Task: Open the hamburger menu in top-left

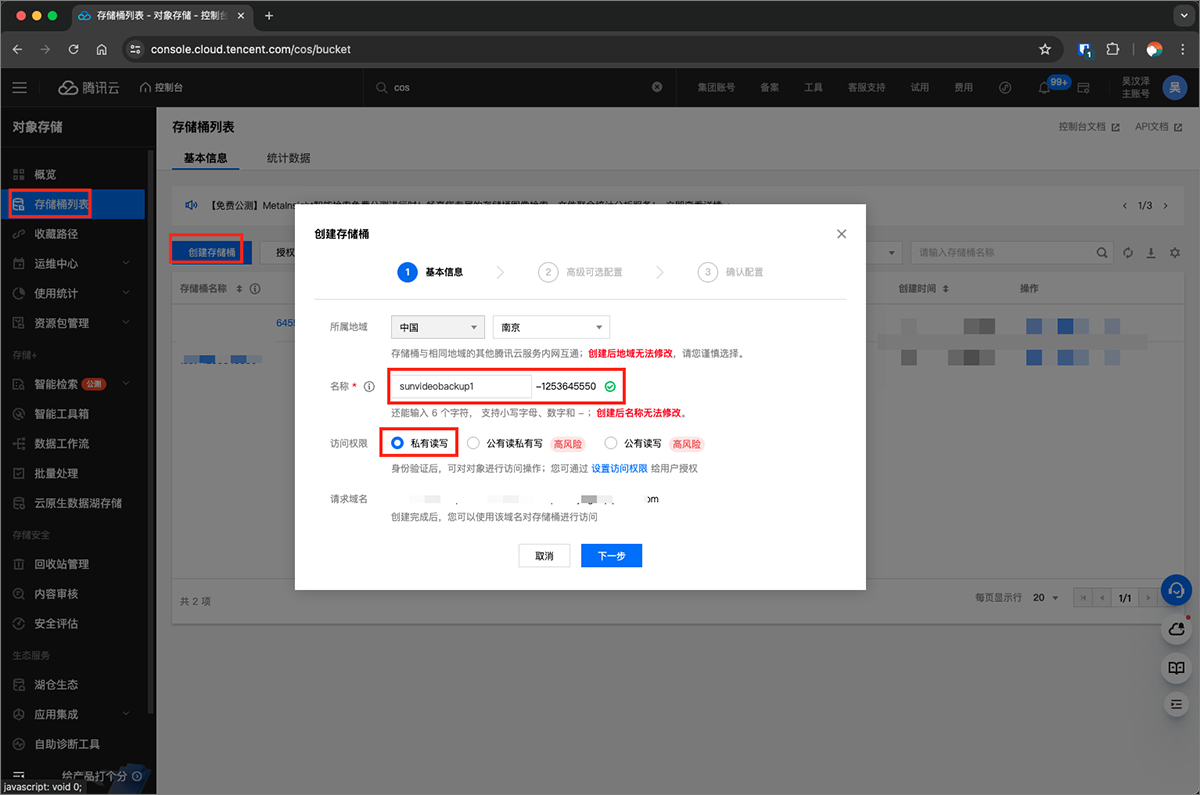Action: (20, 88)
